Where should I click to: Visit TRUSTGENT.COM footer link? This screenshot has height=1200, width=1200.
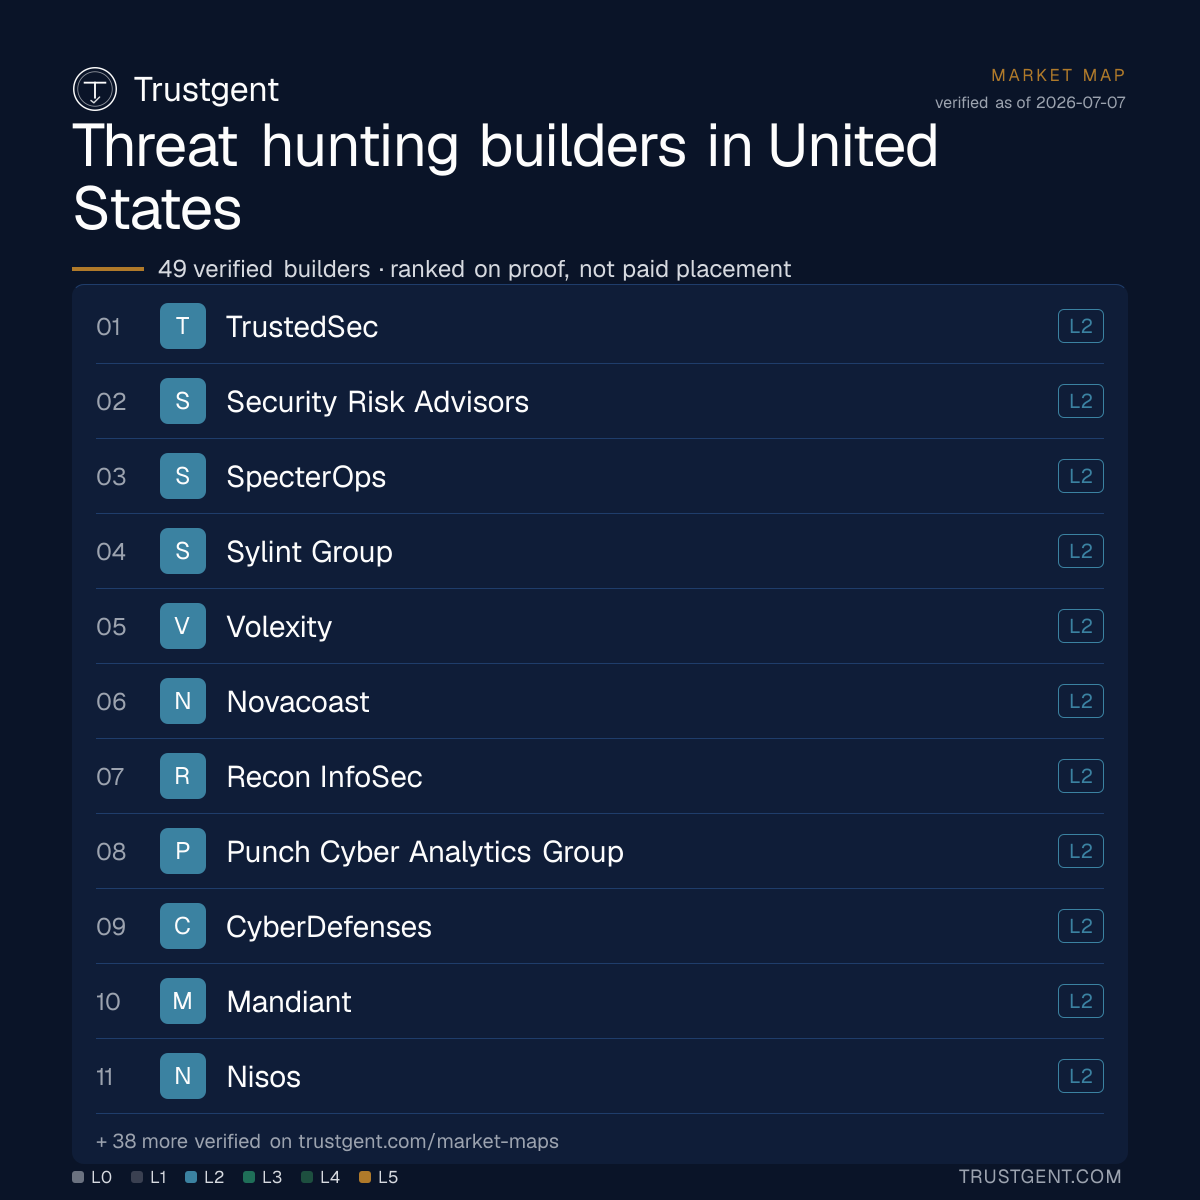pos(1040,1177)
